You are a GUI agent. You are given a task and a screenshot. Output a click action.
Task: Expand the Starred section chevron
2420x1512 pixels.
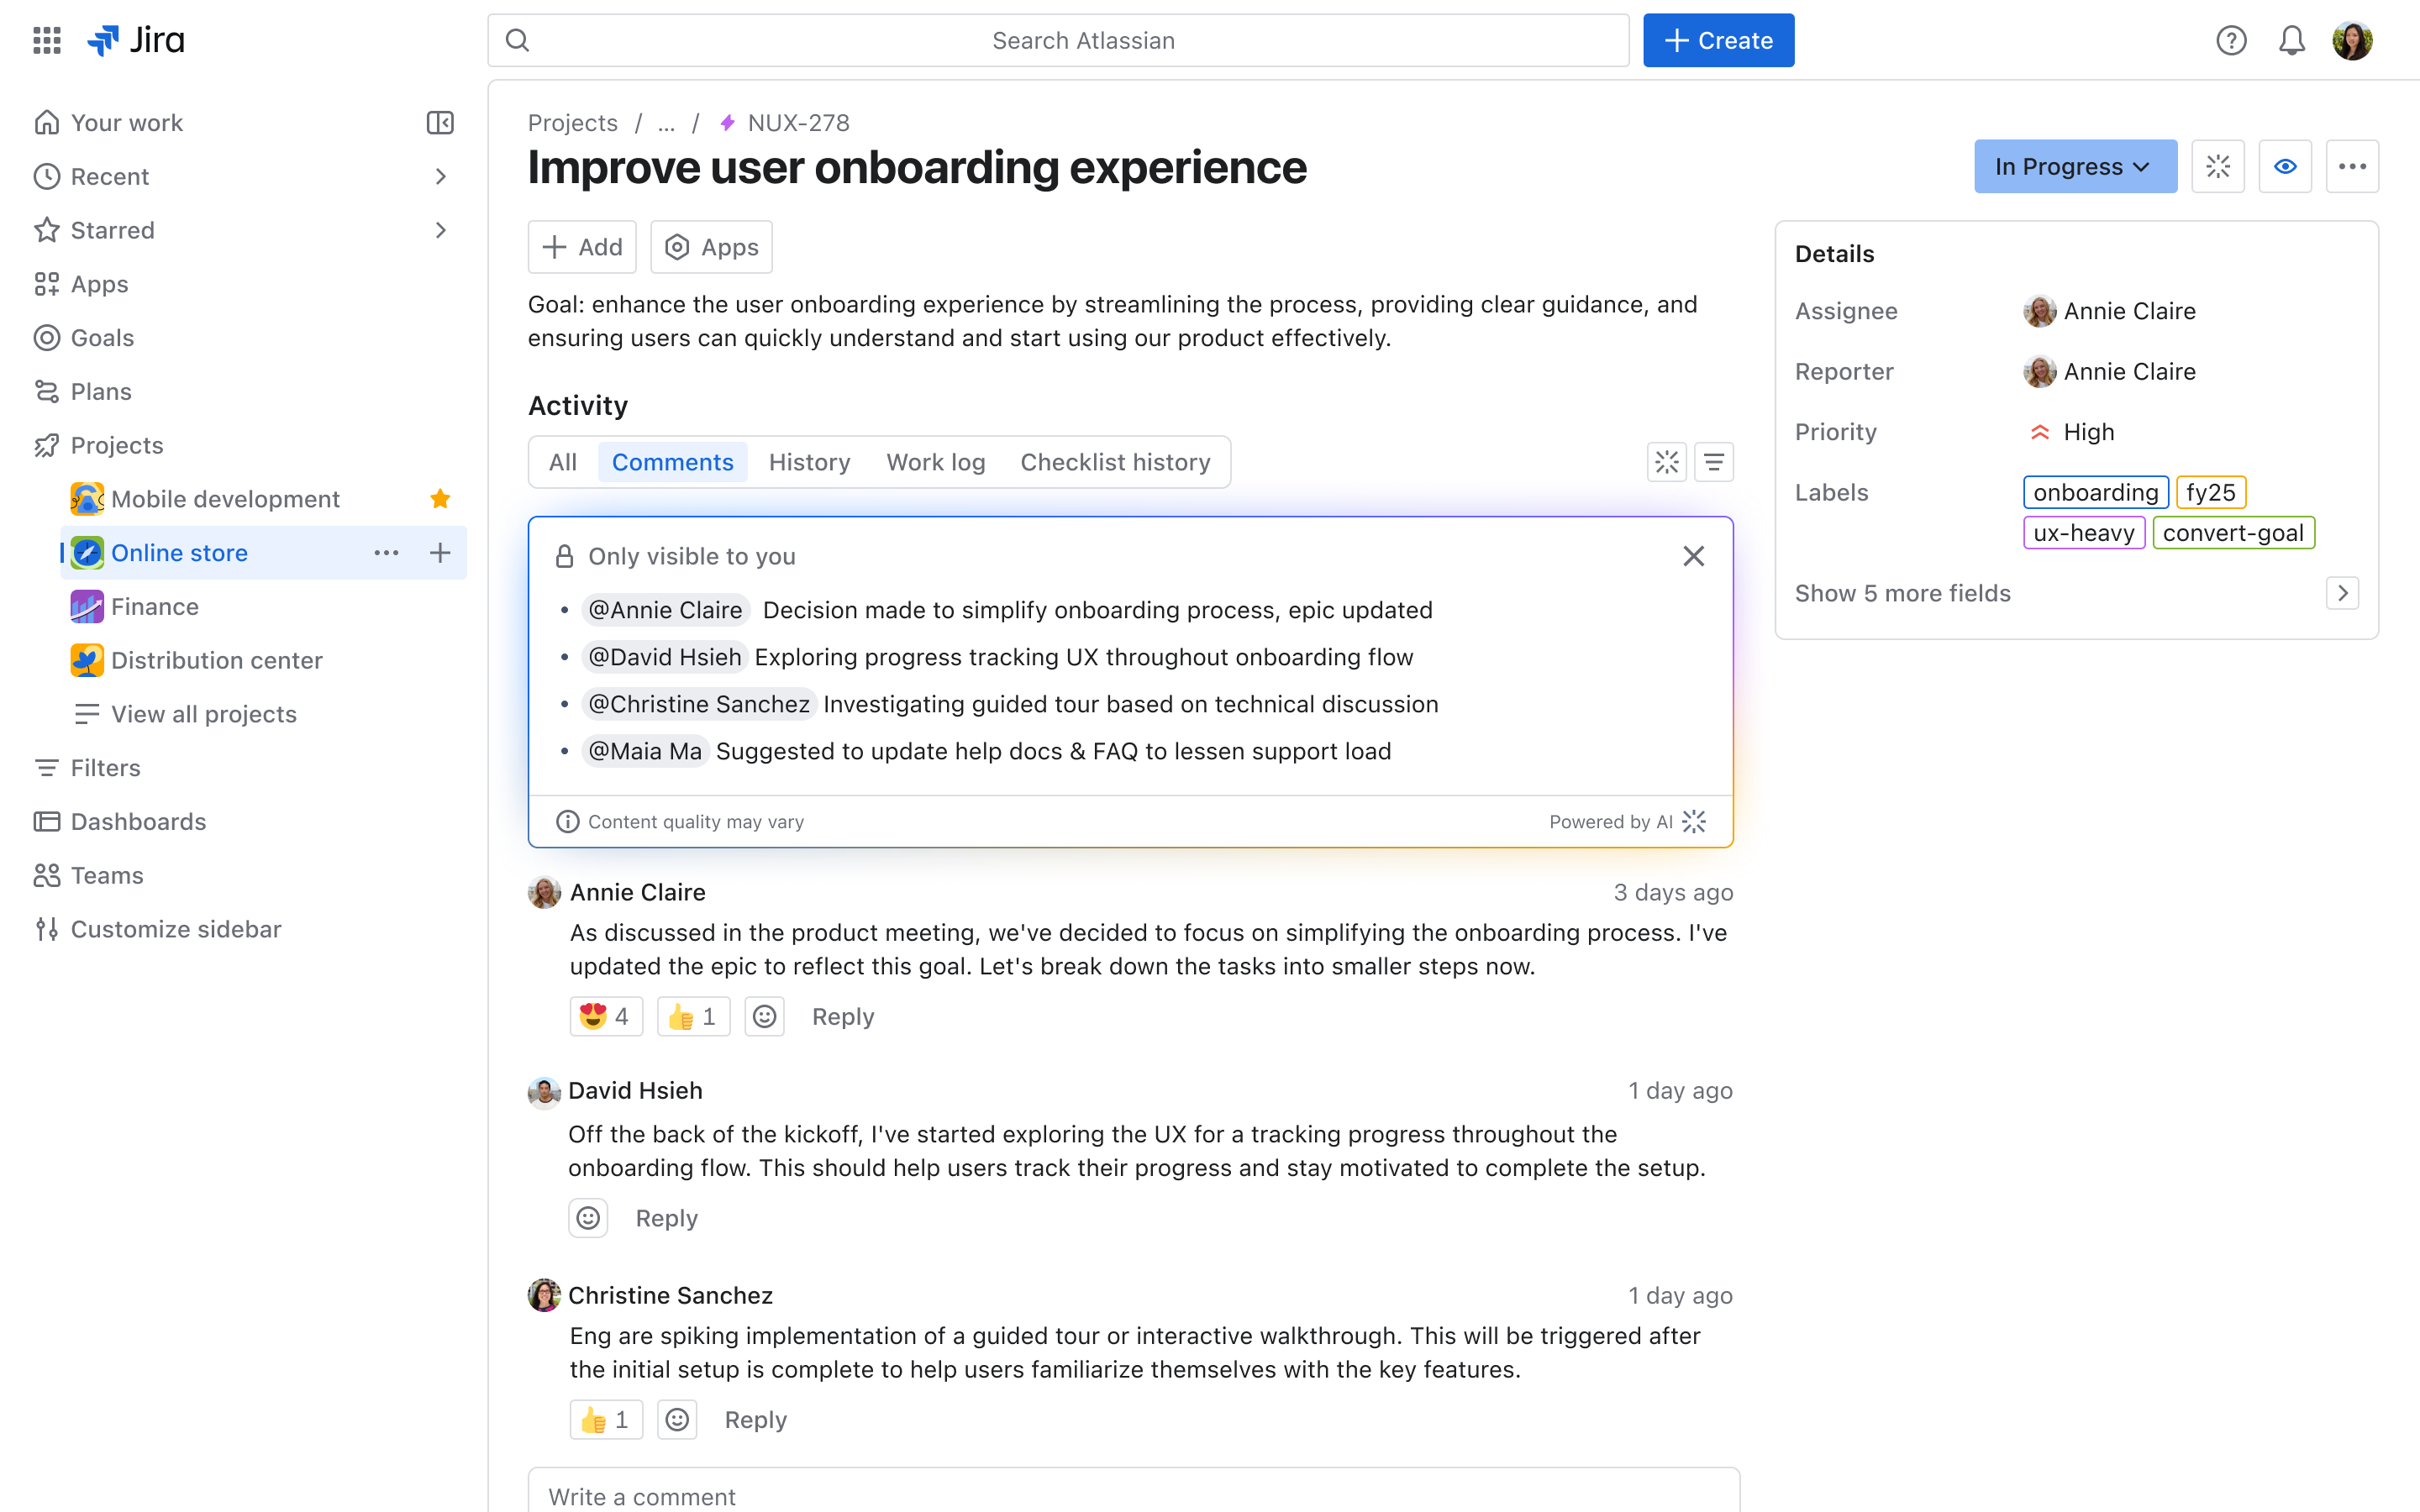click(441, 230)
